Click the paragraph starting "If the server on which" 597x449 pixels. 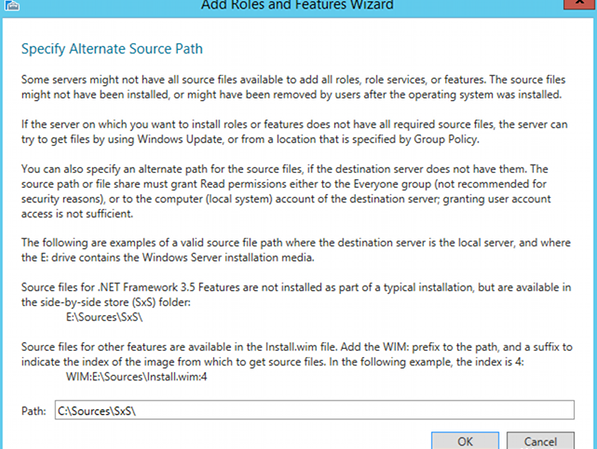294,132
